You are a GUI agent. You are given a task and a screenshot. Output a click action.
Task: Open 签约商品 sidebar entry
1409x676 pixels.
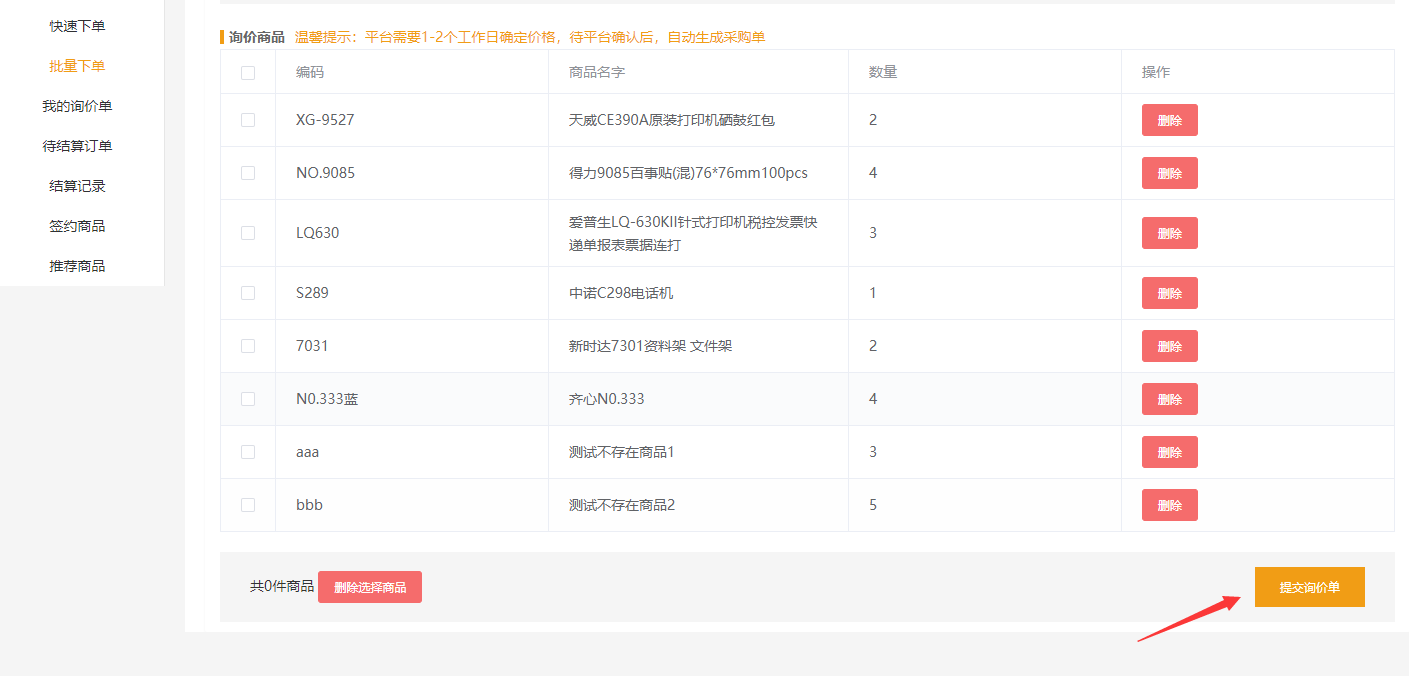(77, 226)
